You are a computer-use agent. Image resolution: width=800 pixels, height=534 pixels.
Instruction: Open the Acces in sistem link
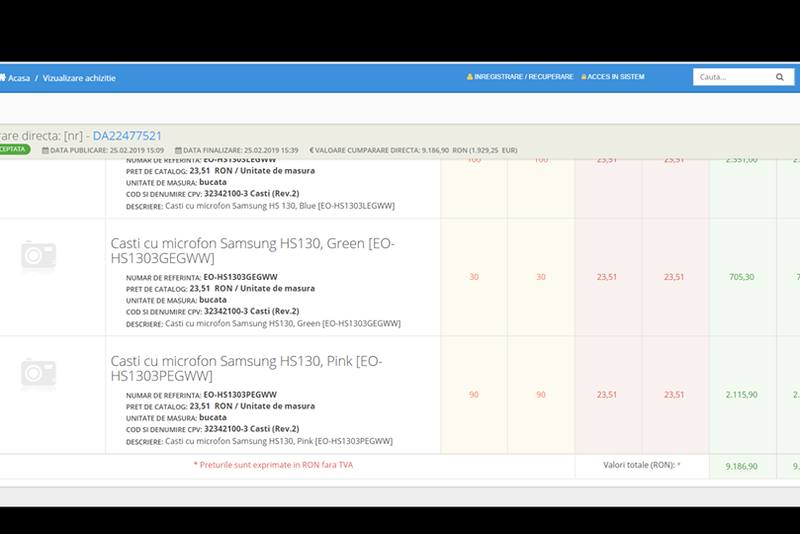pos(616,77)
